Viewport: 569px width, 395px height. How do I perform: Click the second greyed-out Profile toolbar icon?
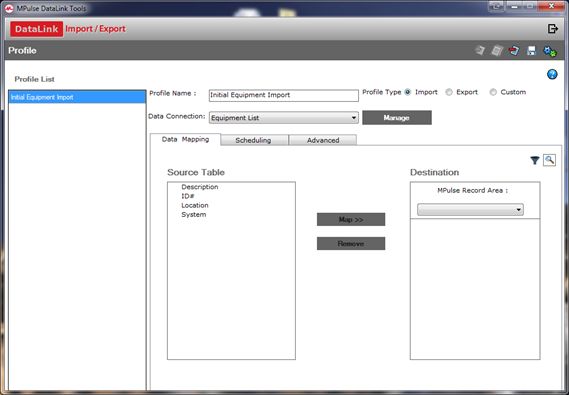[497, 51]
